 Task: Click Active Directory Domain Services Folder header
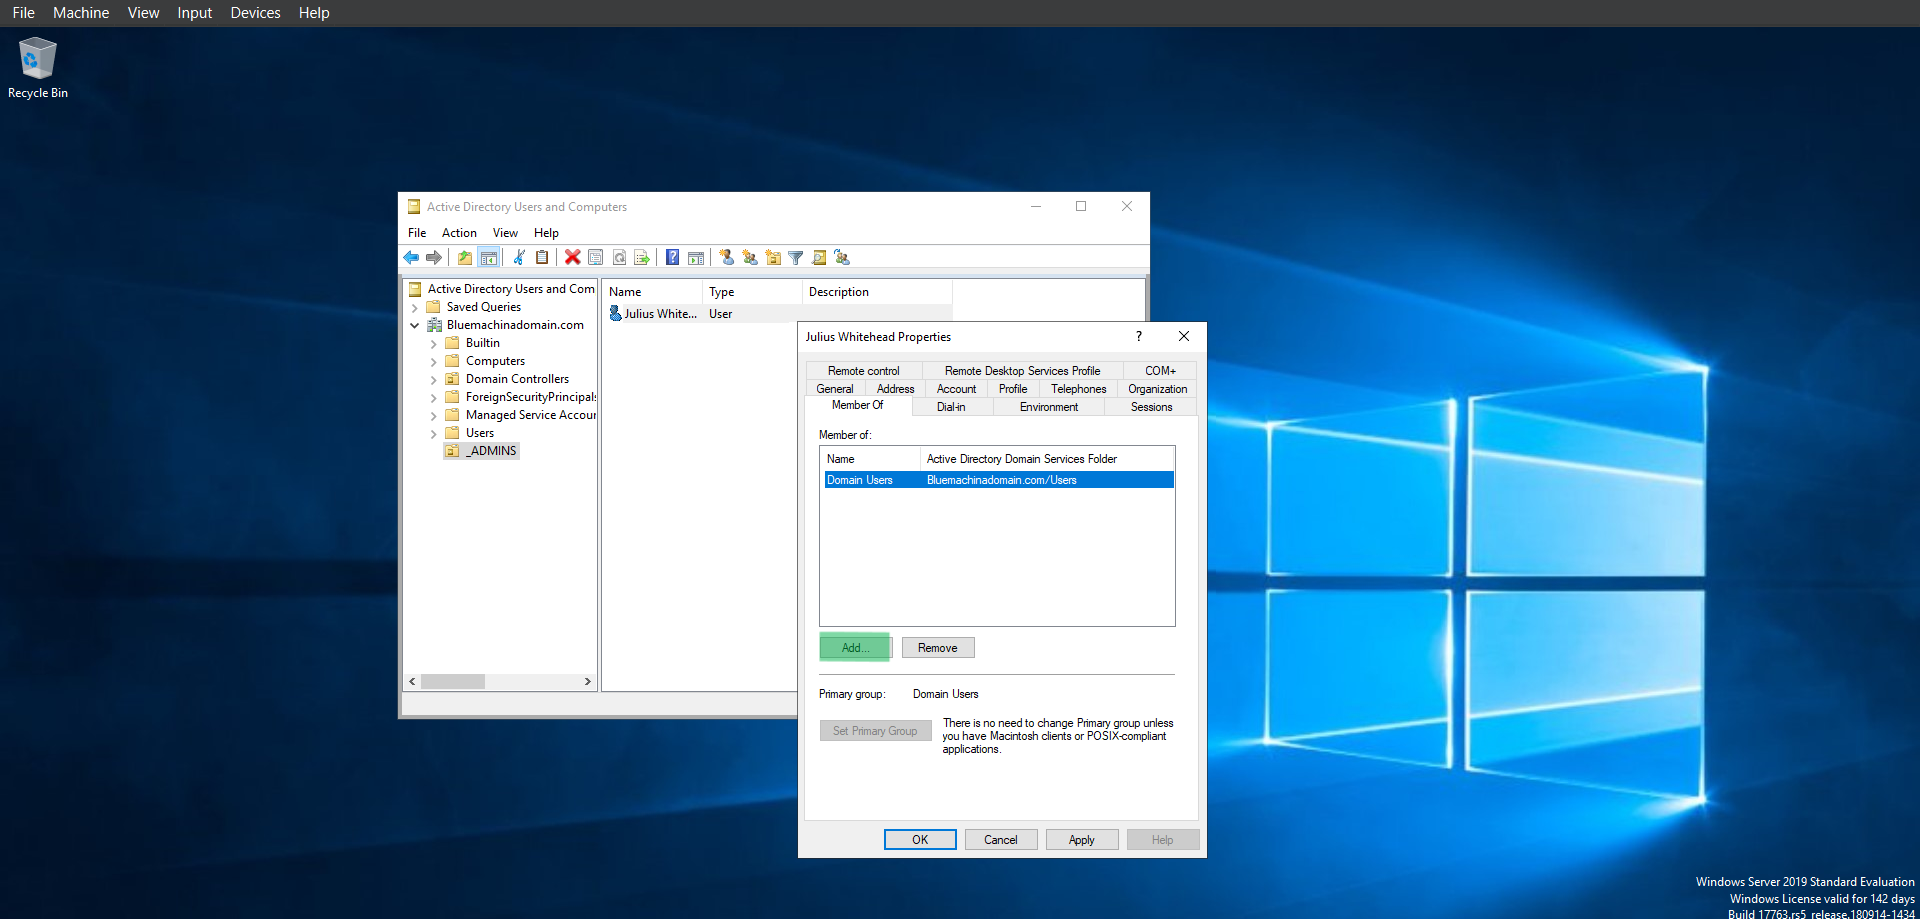coord(1046,459)
